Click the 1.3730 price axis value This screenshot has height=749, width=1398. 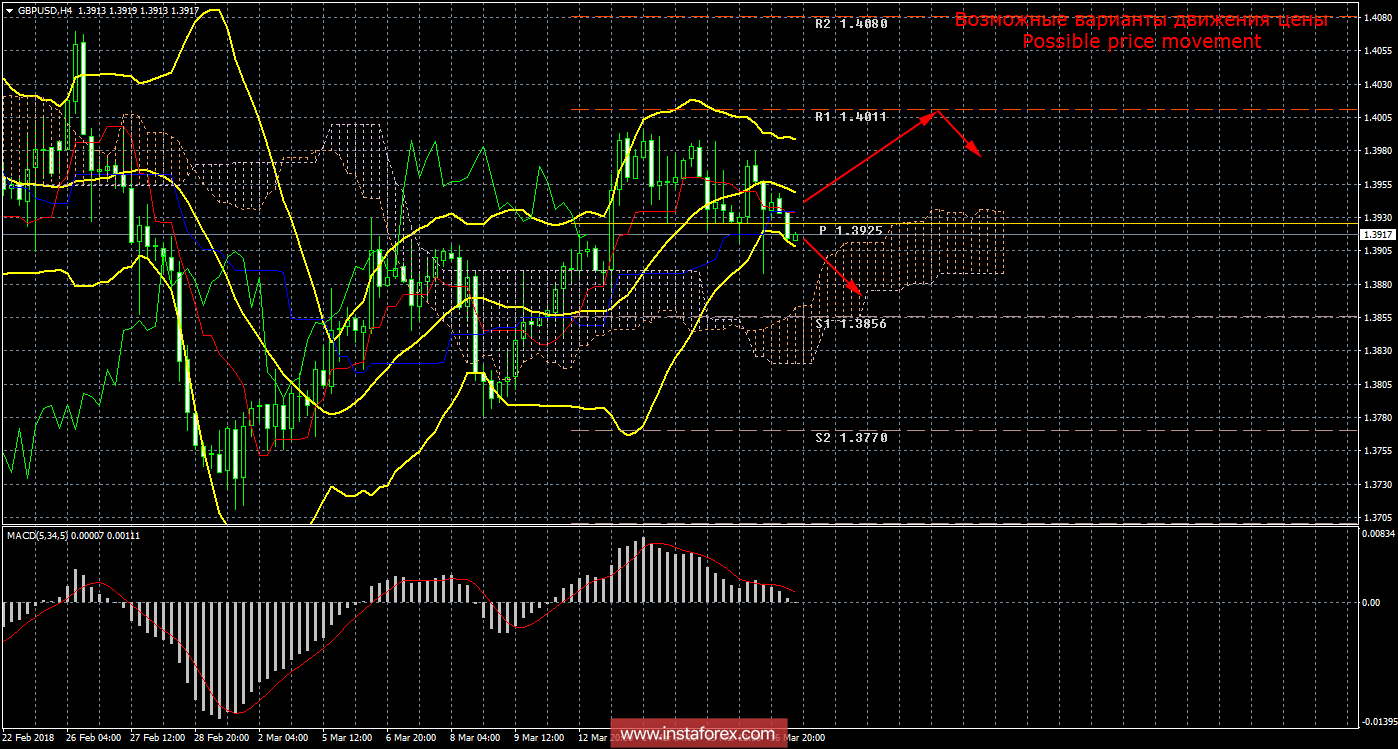(x=1377, y=485)
